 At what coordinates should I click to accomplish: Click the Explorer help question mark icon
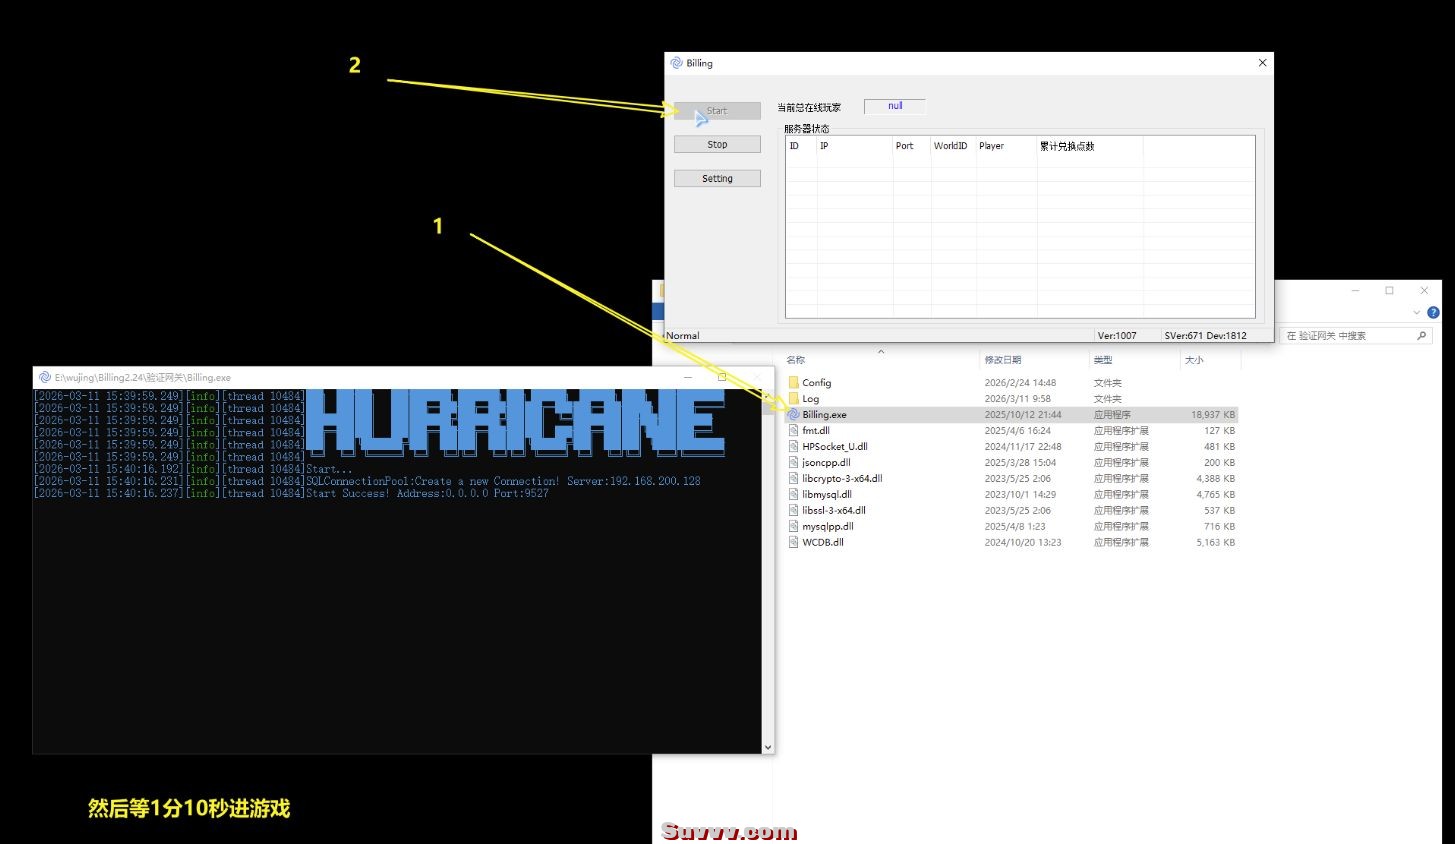1433,313
